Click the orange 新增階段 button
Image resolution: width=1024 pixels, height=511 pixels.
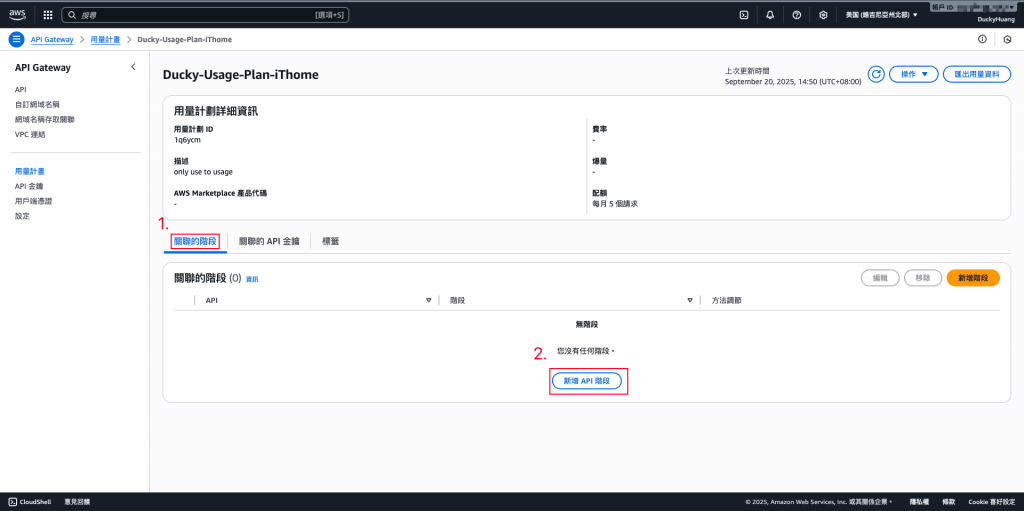point(973,278)
